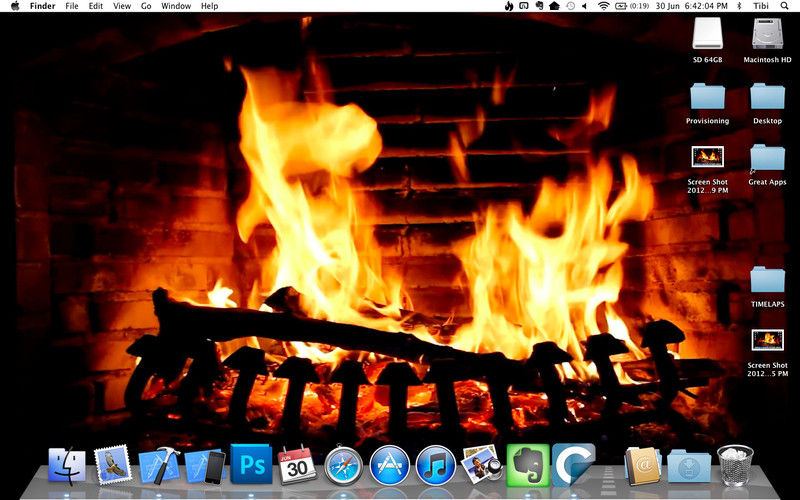Open the Go menu
Viewport: 800px width, 500px height.
tap(146, 6)
